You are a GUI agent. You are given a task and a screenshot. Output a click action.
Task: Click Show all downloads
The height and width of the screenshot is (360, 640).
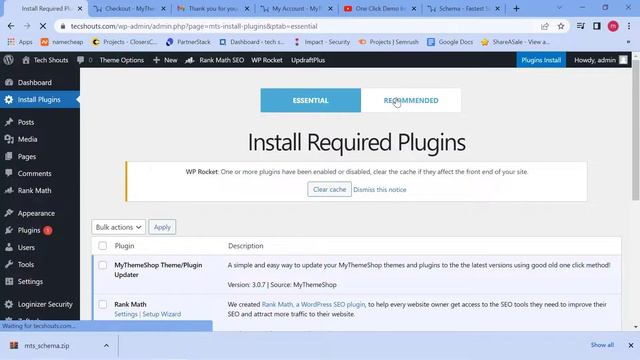(602, 345)
